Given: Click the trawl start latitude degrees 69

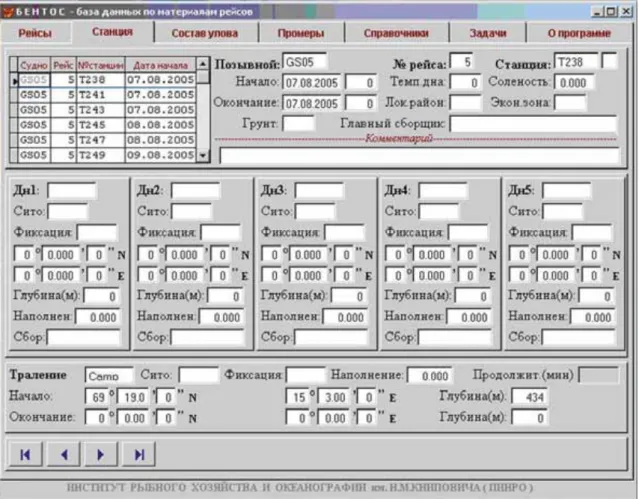Looking at the screenshot, I should (97, 397).
